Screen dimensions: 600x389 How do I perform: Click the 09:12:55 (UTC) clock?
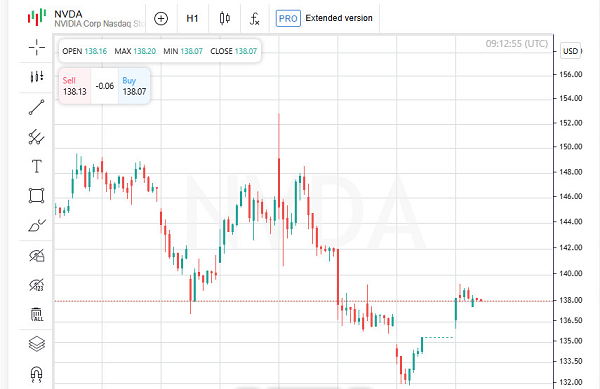[517, 44]
